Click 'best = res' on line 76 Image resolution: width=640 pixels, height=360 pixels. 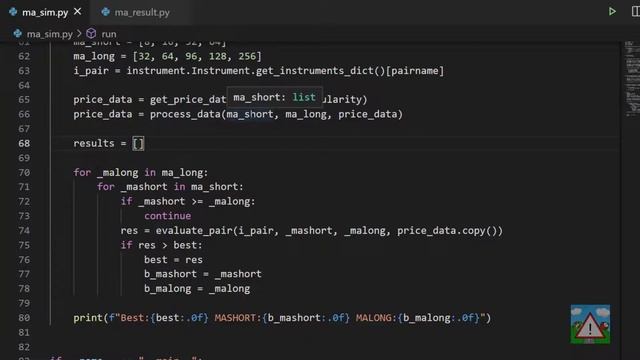click(173, 260)
